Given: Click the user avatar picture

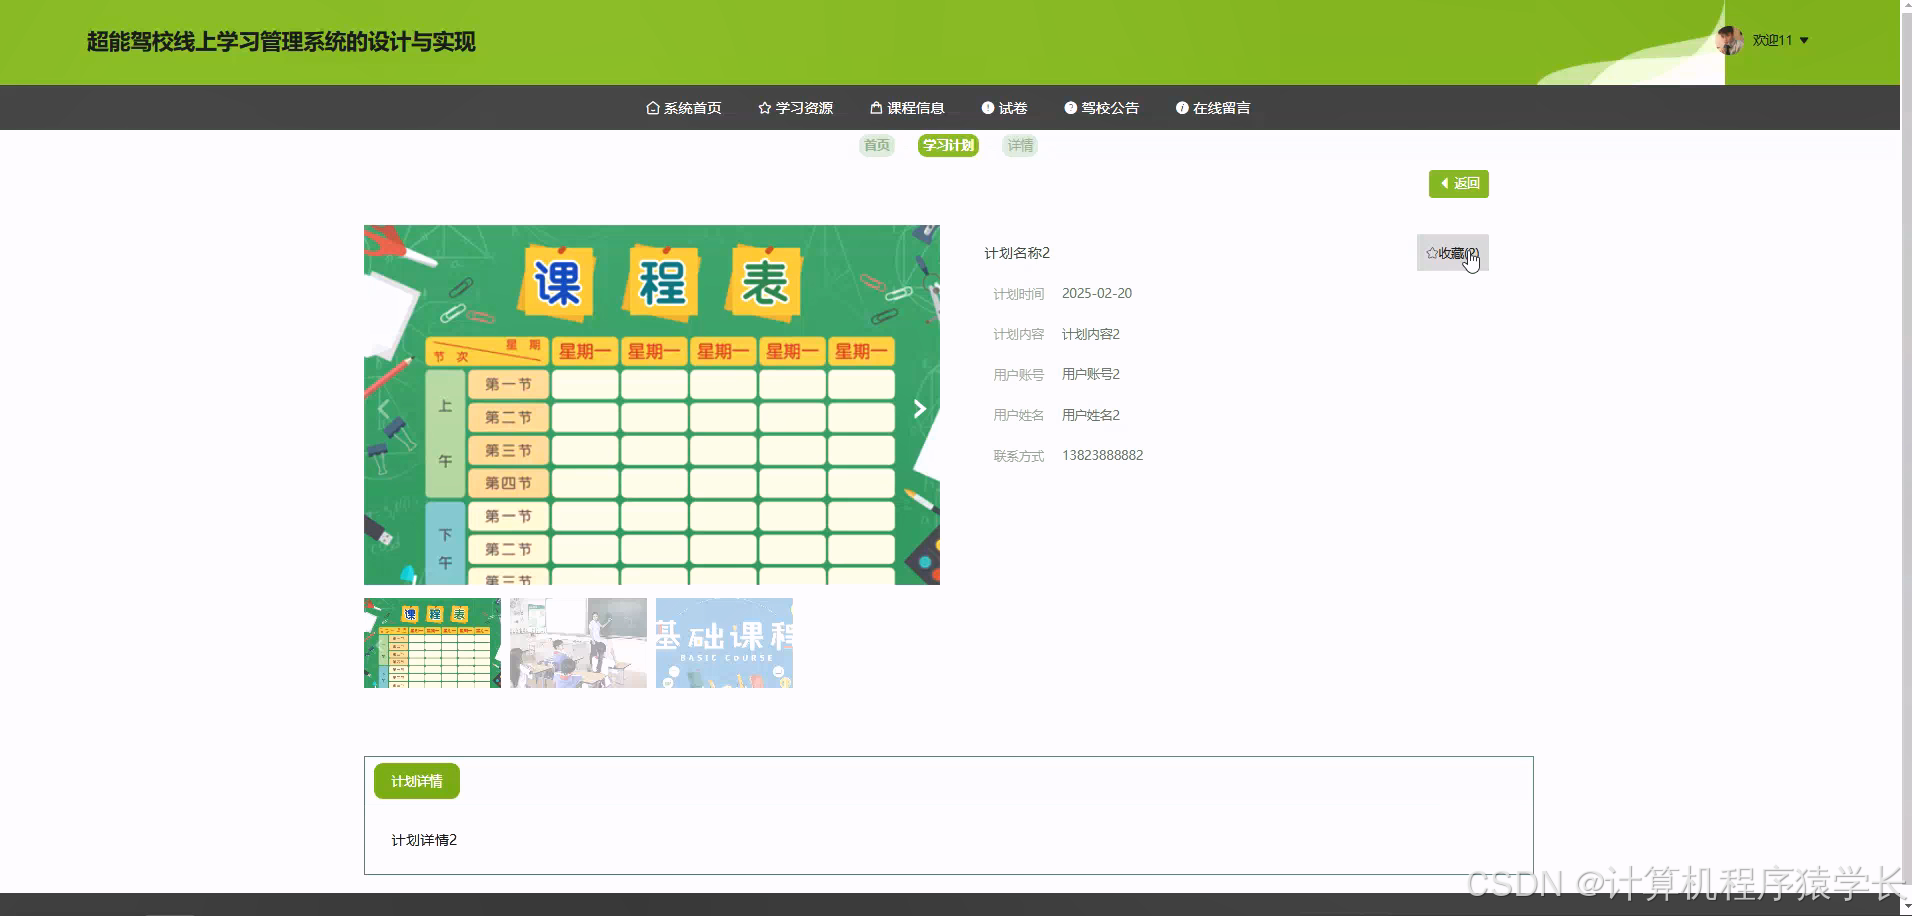Looking at the screenshot, I should tap(1730, 40).
